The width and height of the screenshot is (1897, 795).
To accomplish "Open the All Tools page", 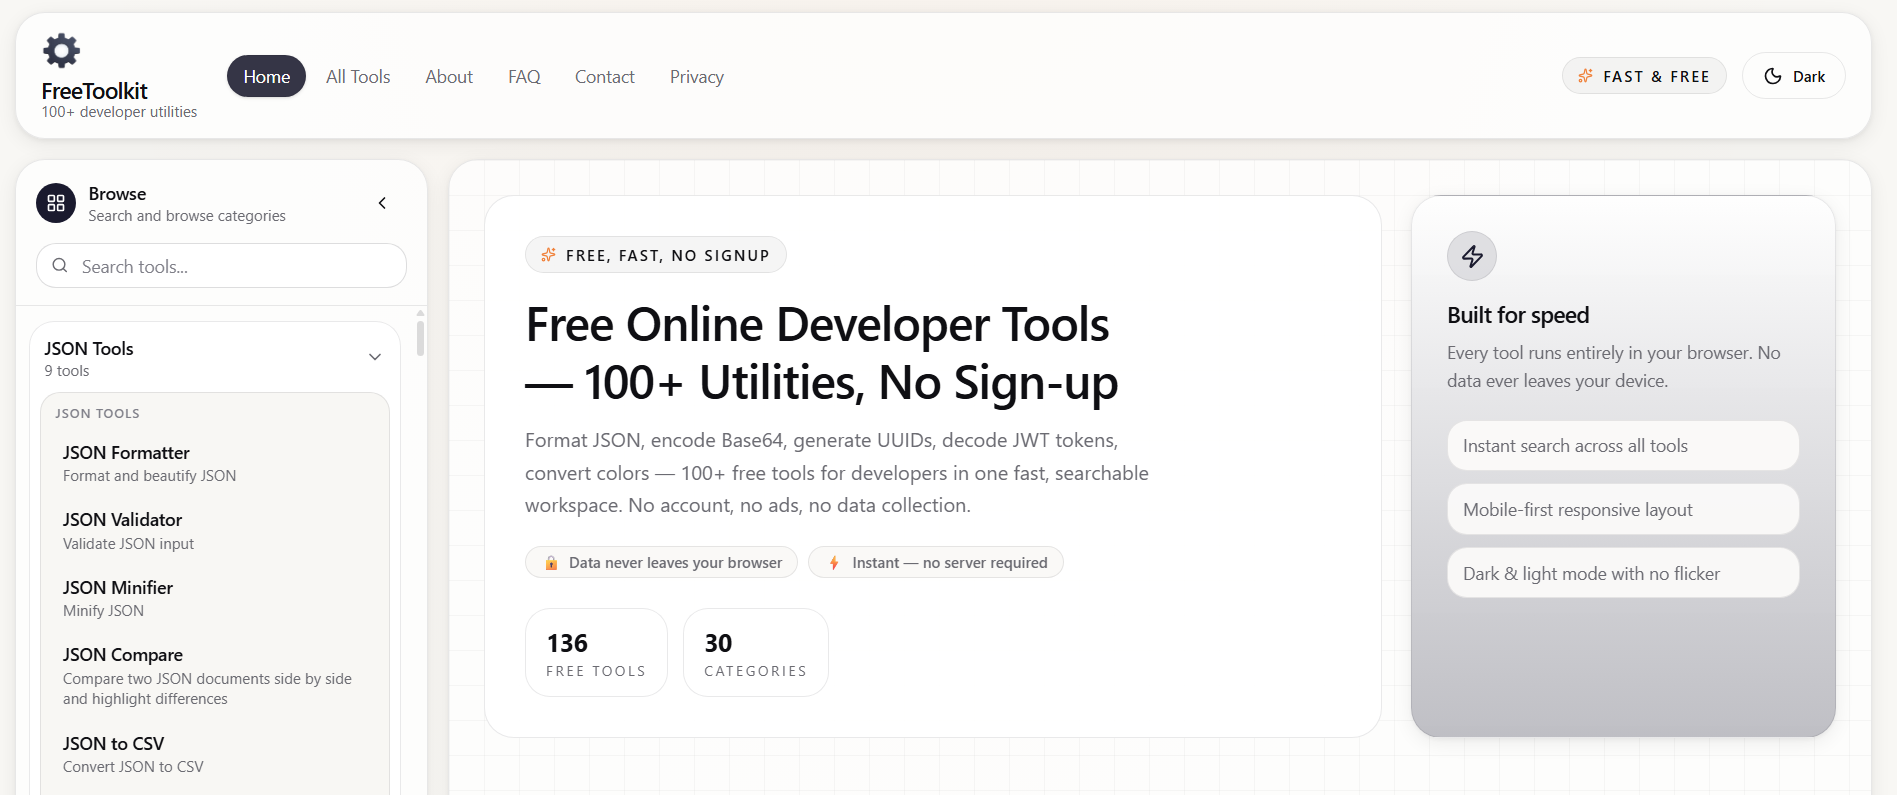I will (358, 77).
